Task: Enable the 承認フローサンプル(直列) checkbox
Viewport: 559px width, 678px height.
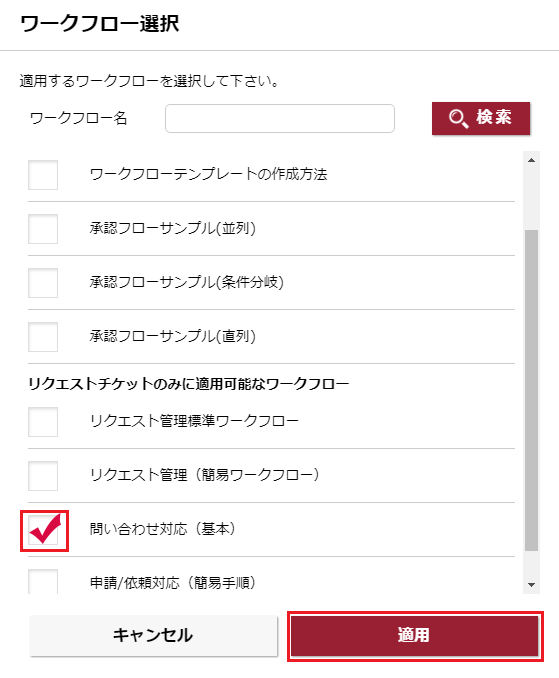Action: (43, 337)
